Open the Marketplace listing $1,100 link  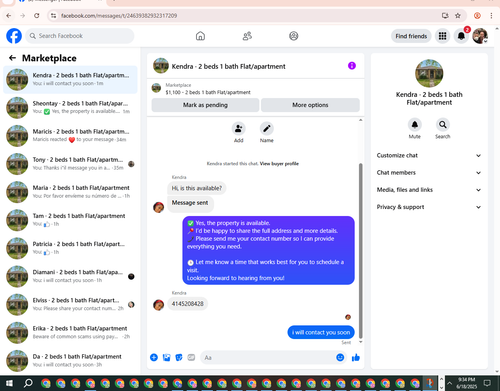(x=208, y=92)
